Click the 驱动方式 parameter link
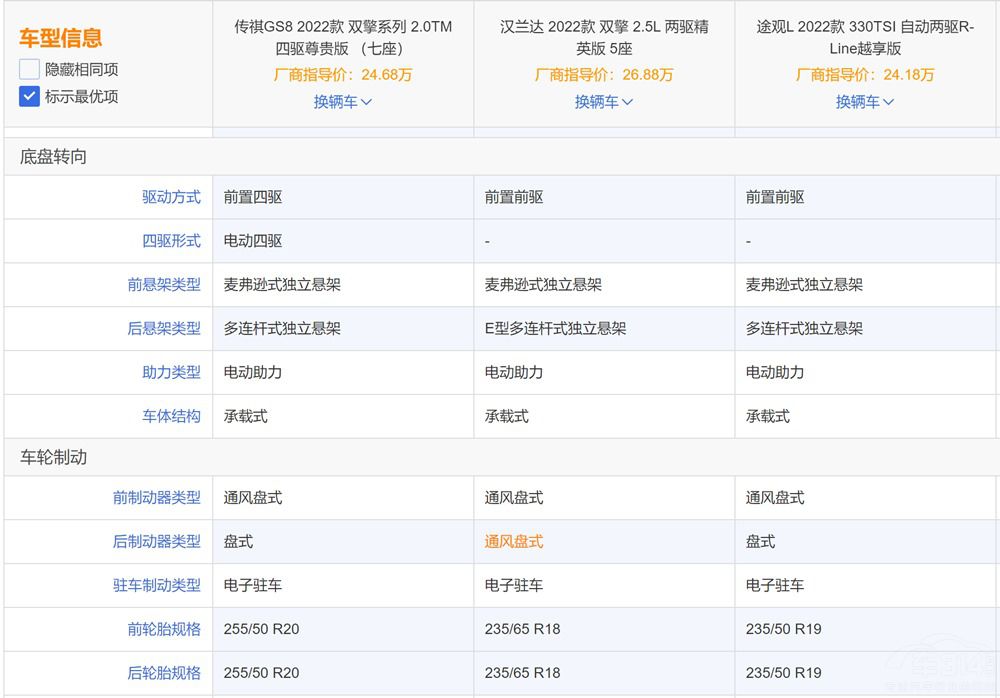Viewport: 1000px width, 698px height. point(171,197)
